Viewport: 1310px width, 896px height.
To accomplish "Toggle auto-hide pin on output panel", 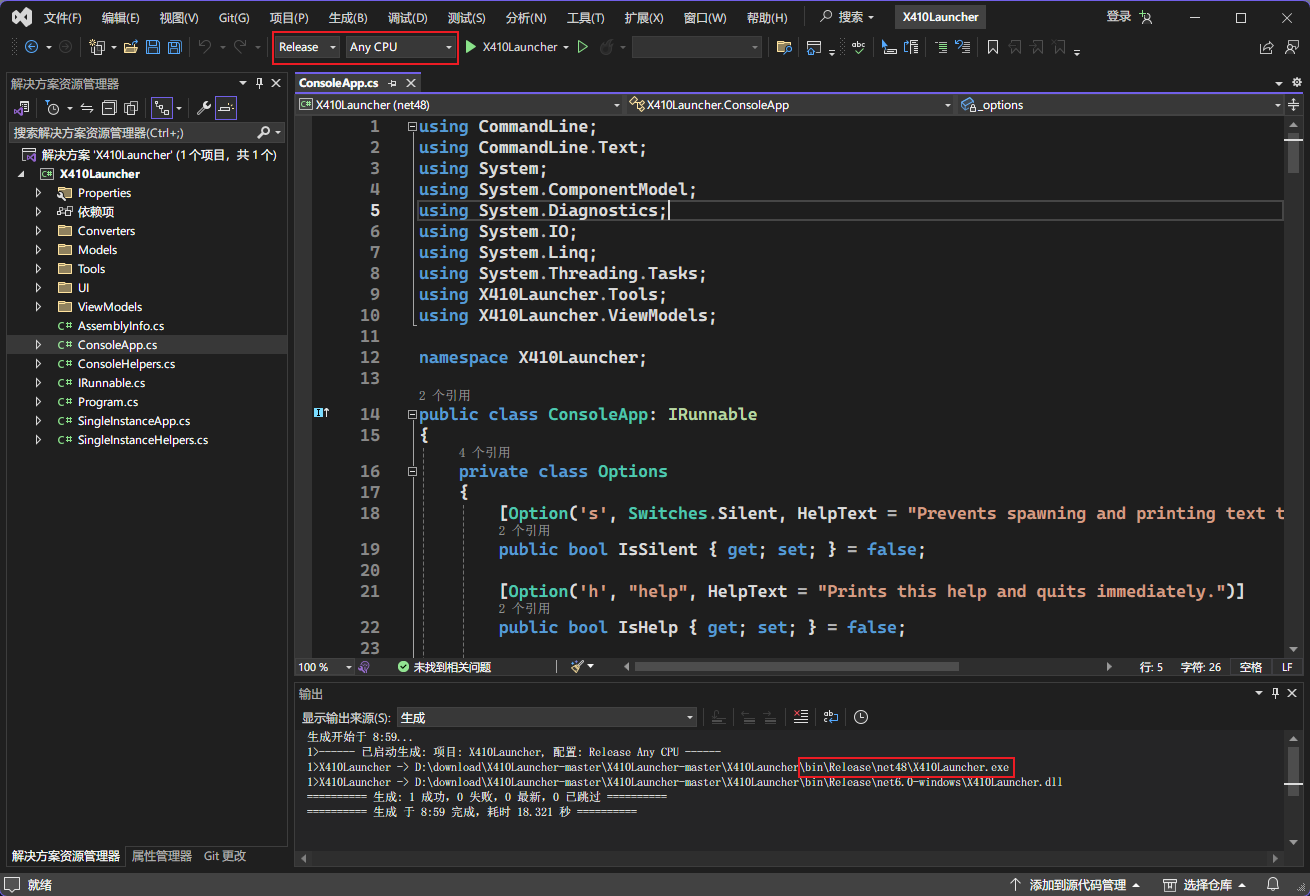I will click(x=1276, y=693).
